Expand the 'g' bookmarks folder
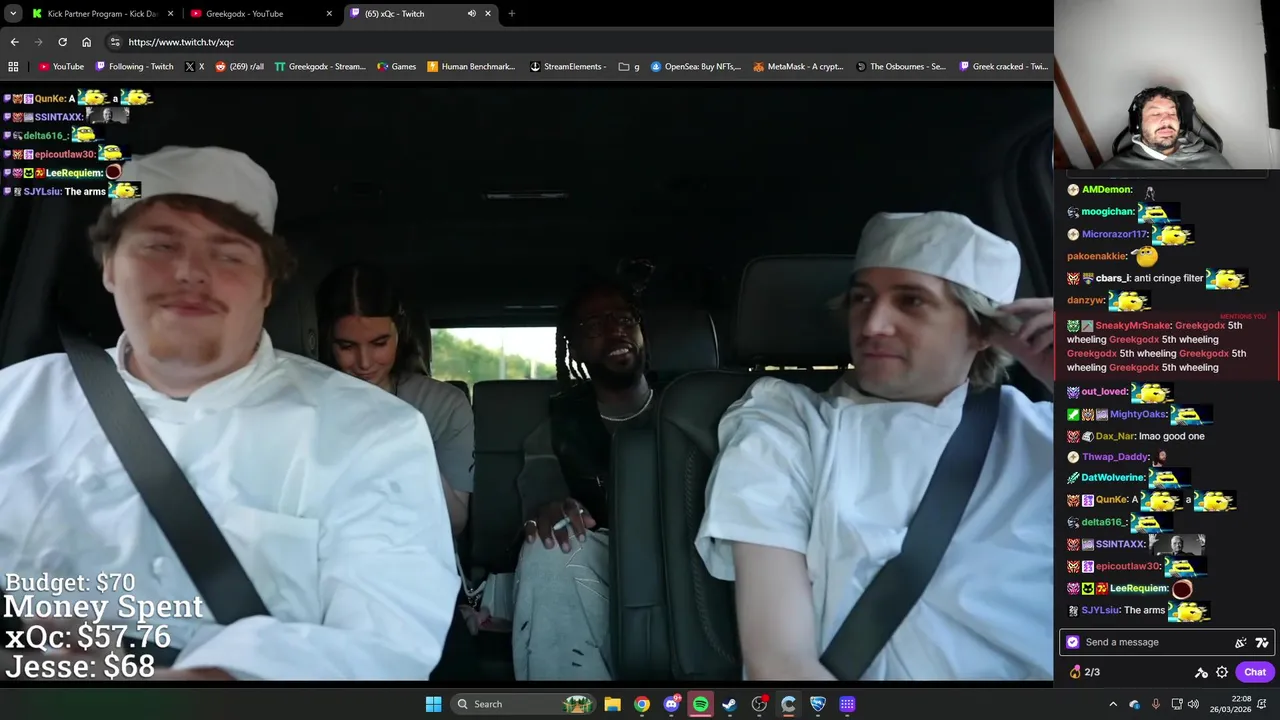1280x720 pixels. (x=629, y=67)
